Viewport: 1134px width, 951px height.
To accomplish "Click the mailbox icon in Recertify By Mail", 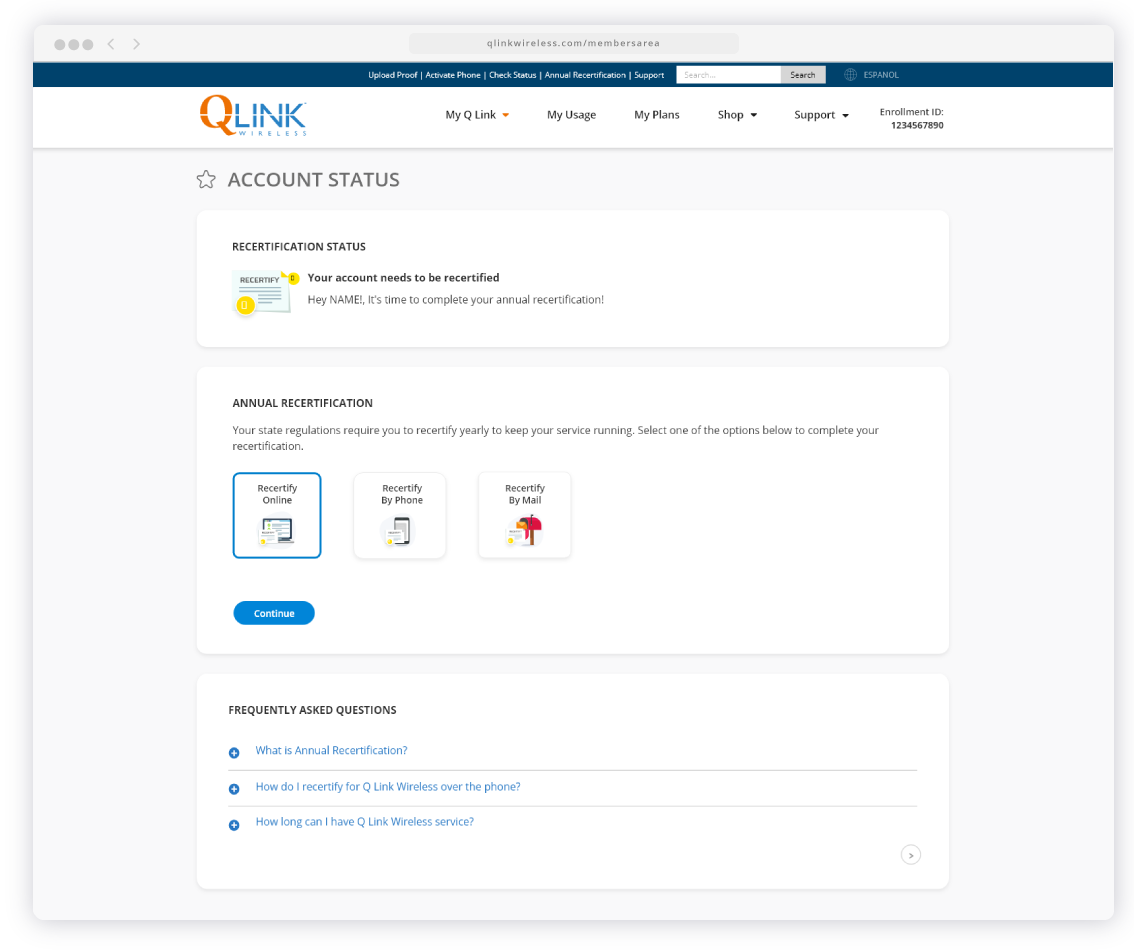I will pos(525,530).
